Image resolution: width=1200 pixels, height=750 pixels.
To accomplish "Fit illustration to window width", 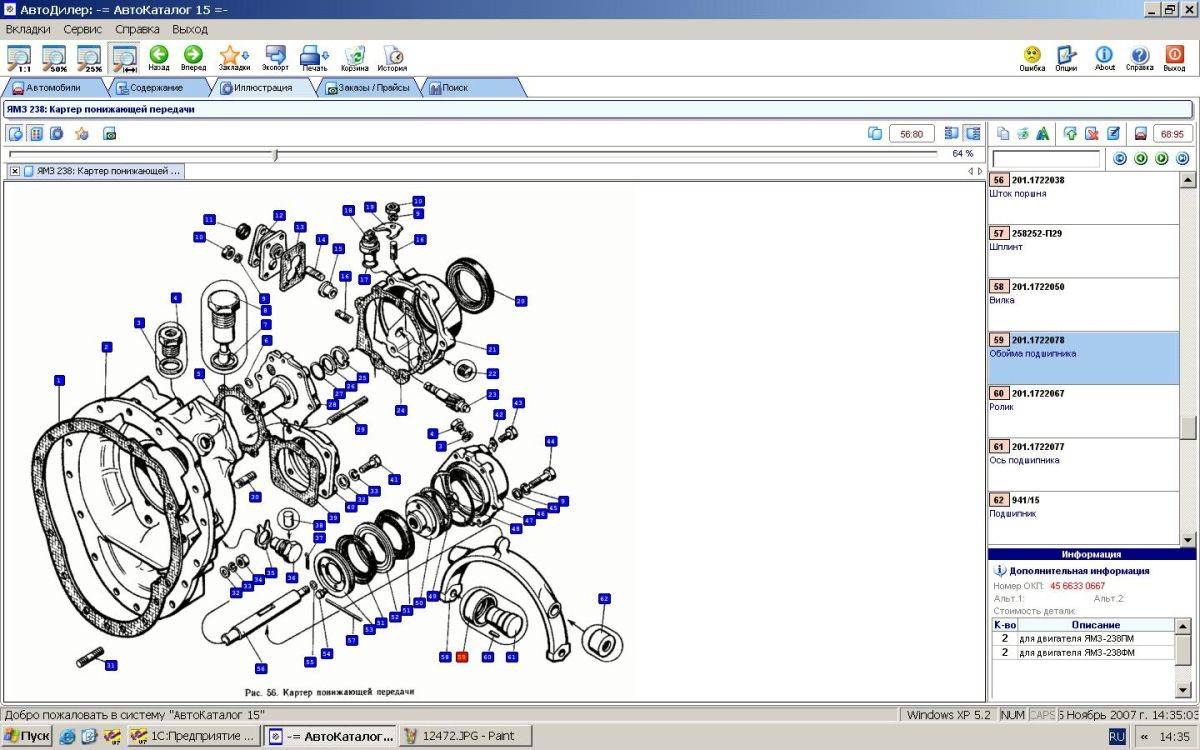I will point(125,58).
